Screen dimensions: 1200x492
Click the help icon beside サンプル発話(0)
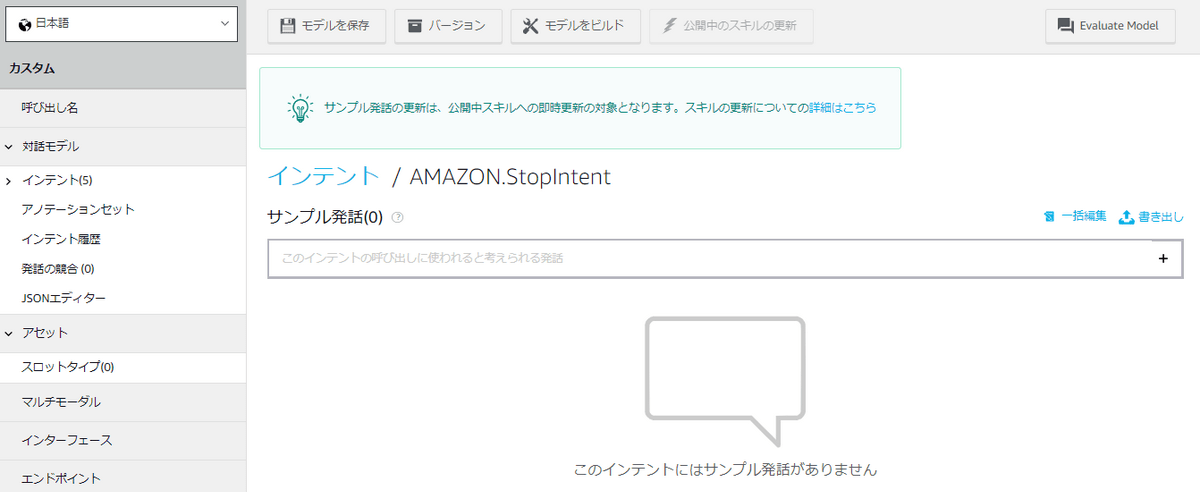[398, 217]
